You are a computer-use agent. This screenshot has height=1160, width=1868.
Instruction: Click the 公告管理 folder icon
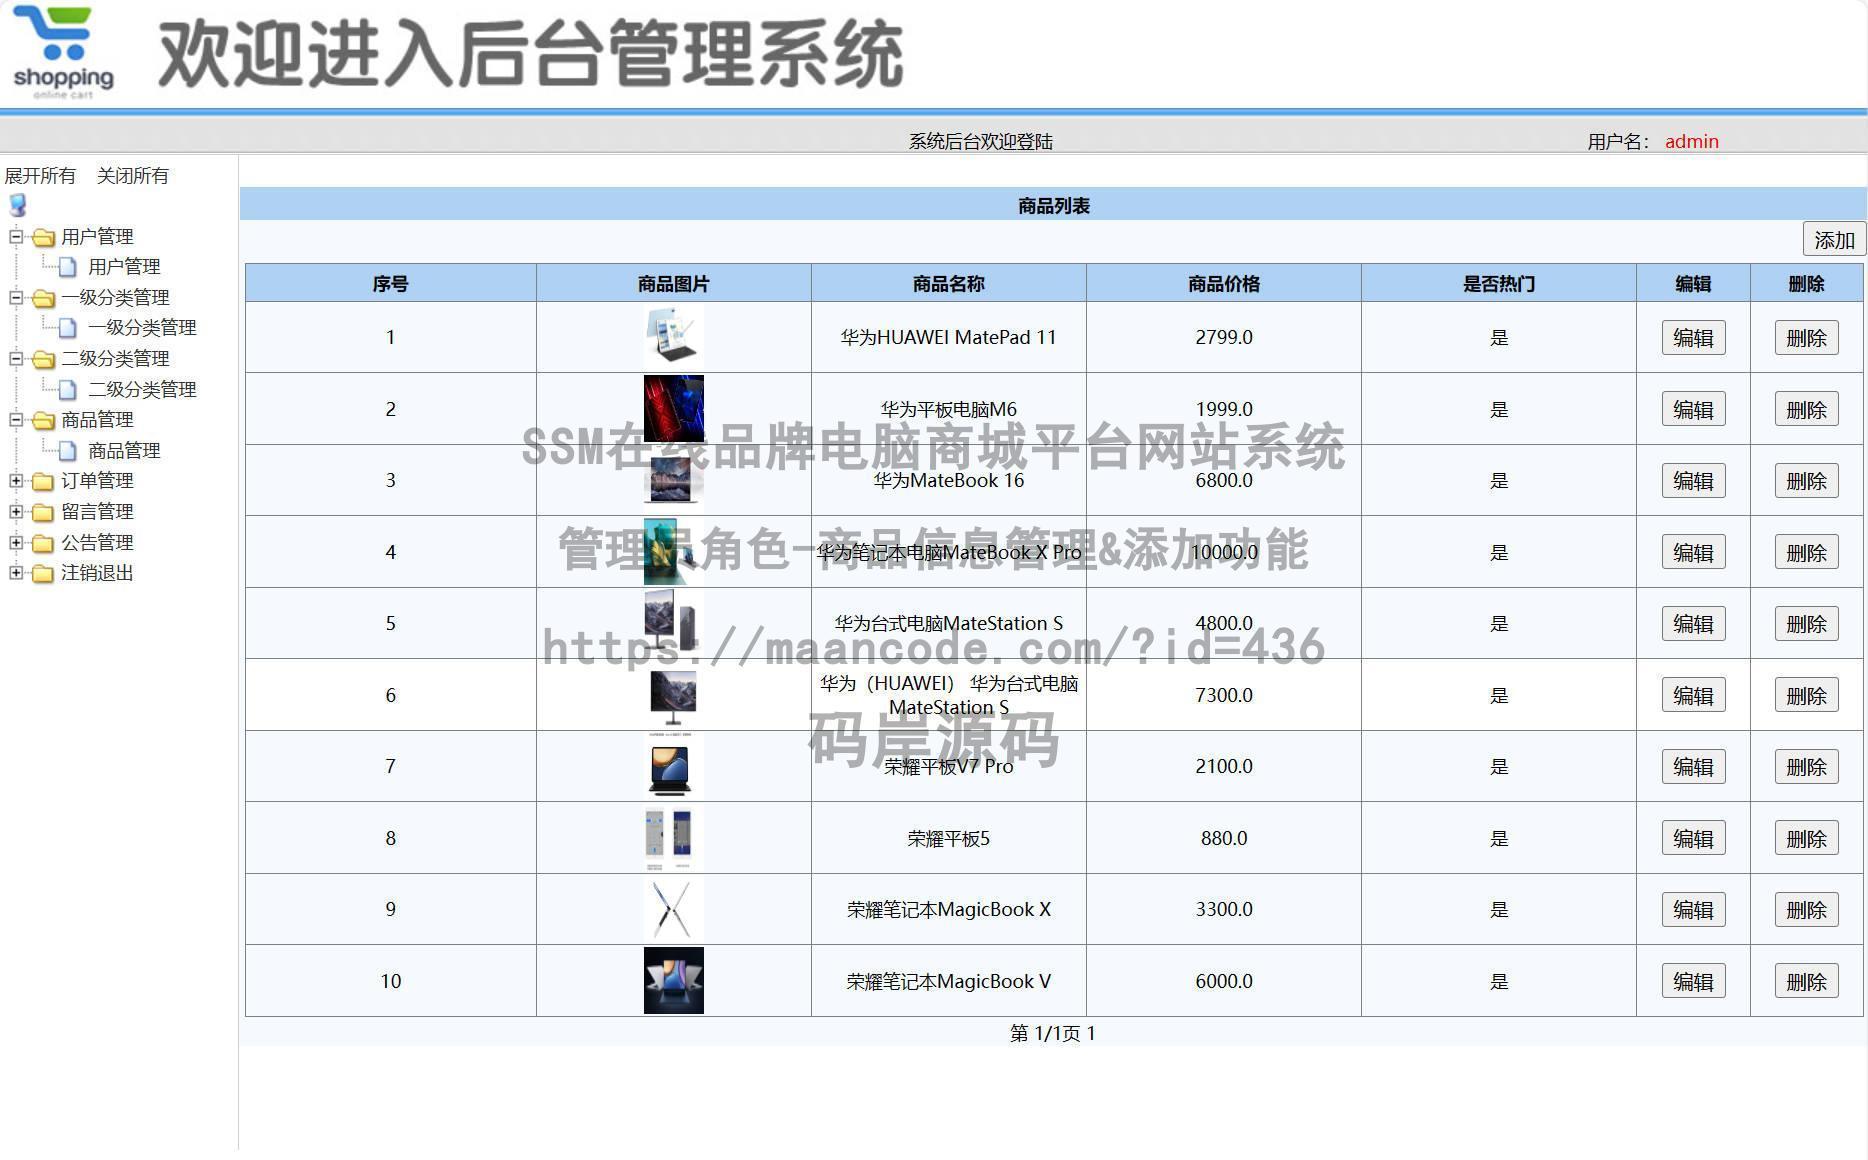(x=43, y=544)
